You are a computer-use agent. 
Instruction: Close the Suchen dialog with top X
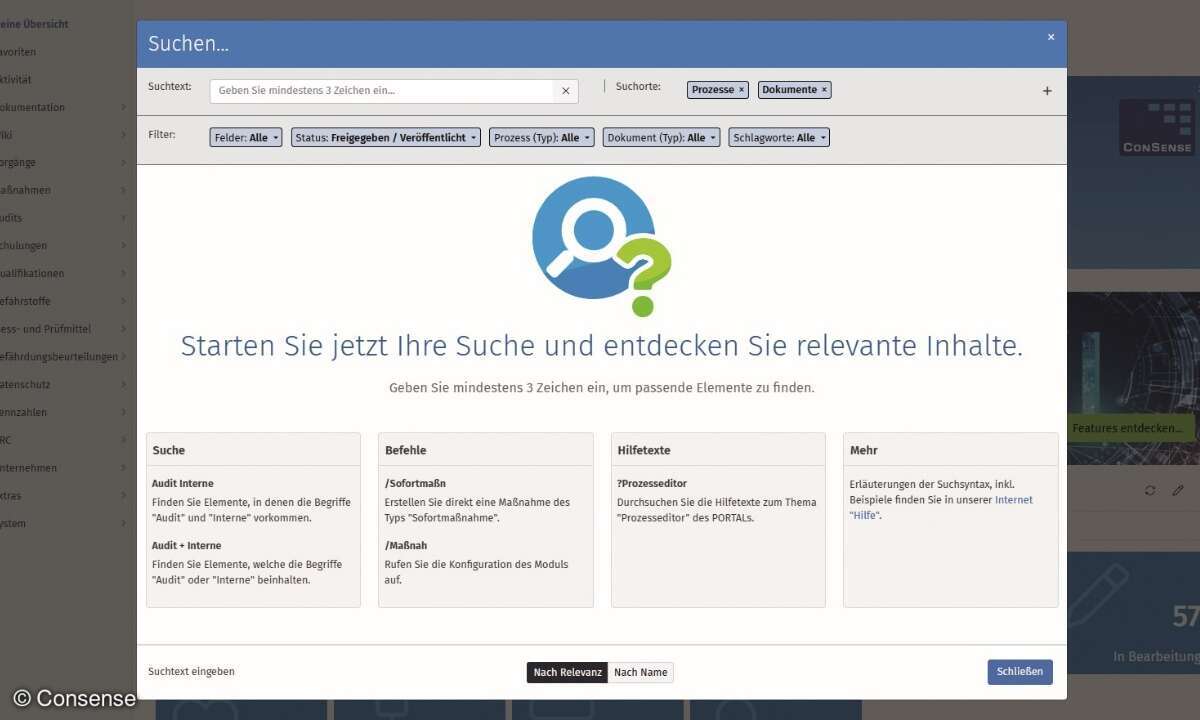(x=1051, y=37)
